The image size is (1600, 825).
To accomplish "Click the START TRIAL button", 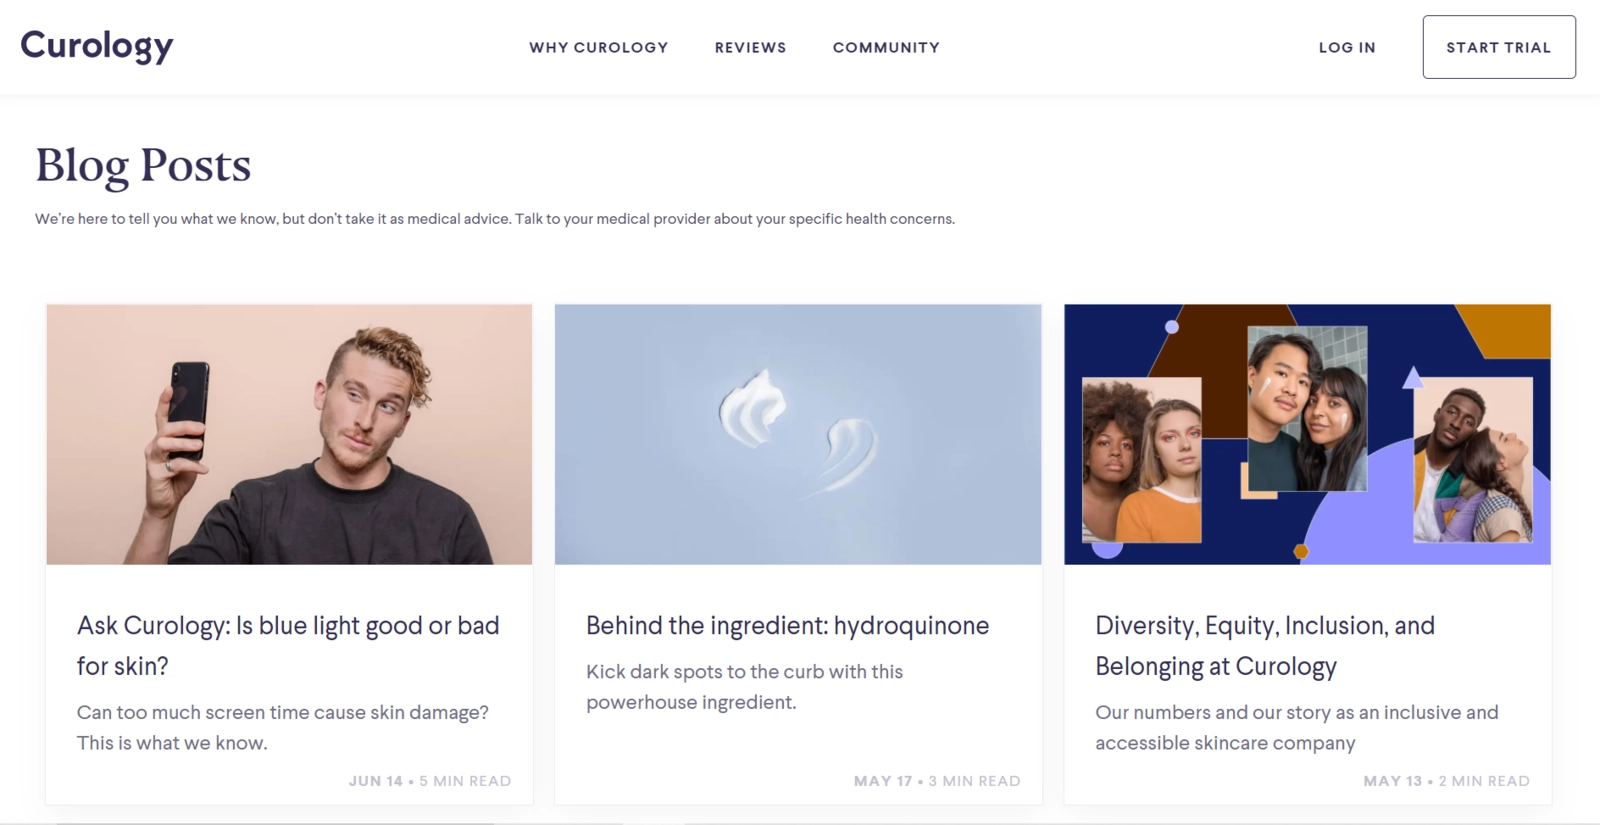I will click(x=1499, y=46).
